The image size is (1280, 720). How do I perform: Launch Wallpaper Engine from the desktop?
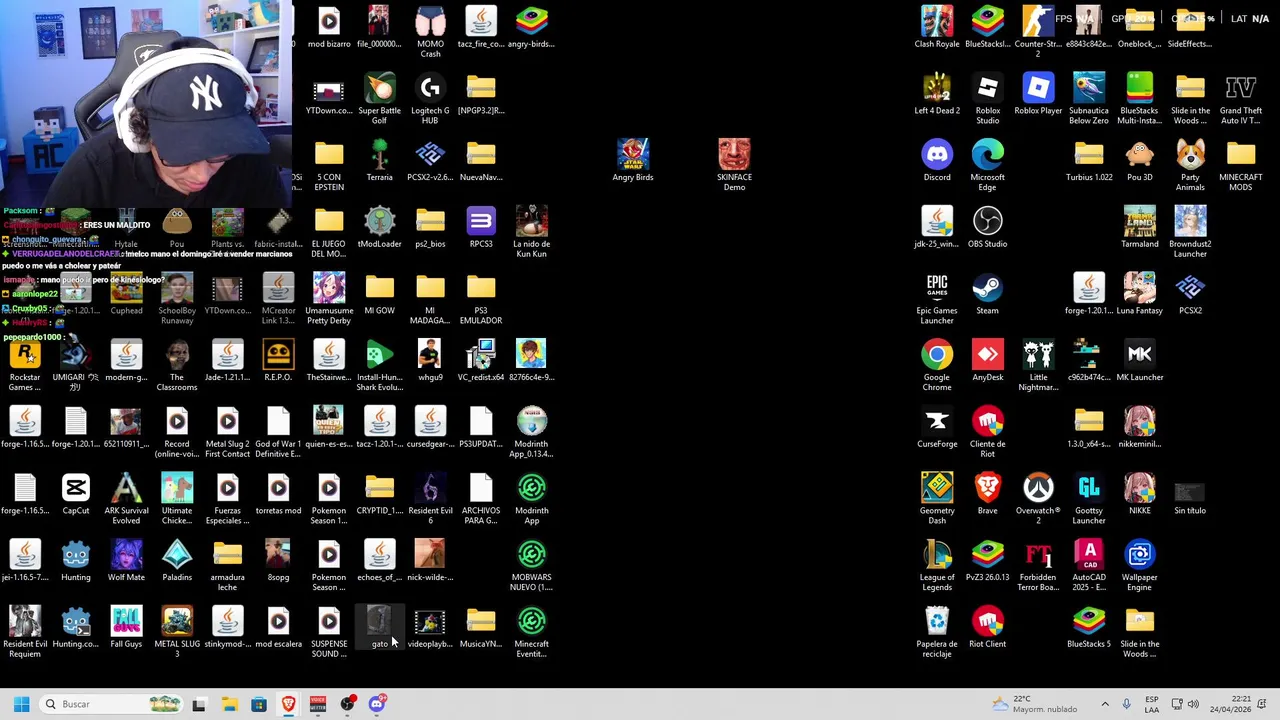click(1139, 565)
